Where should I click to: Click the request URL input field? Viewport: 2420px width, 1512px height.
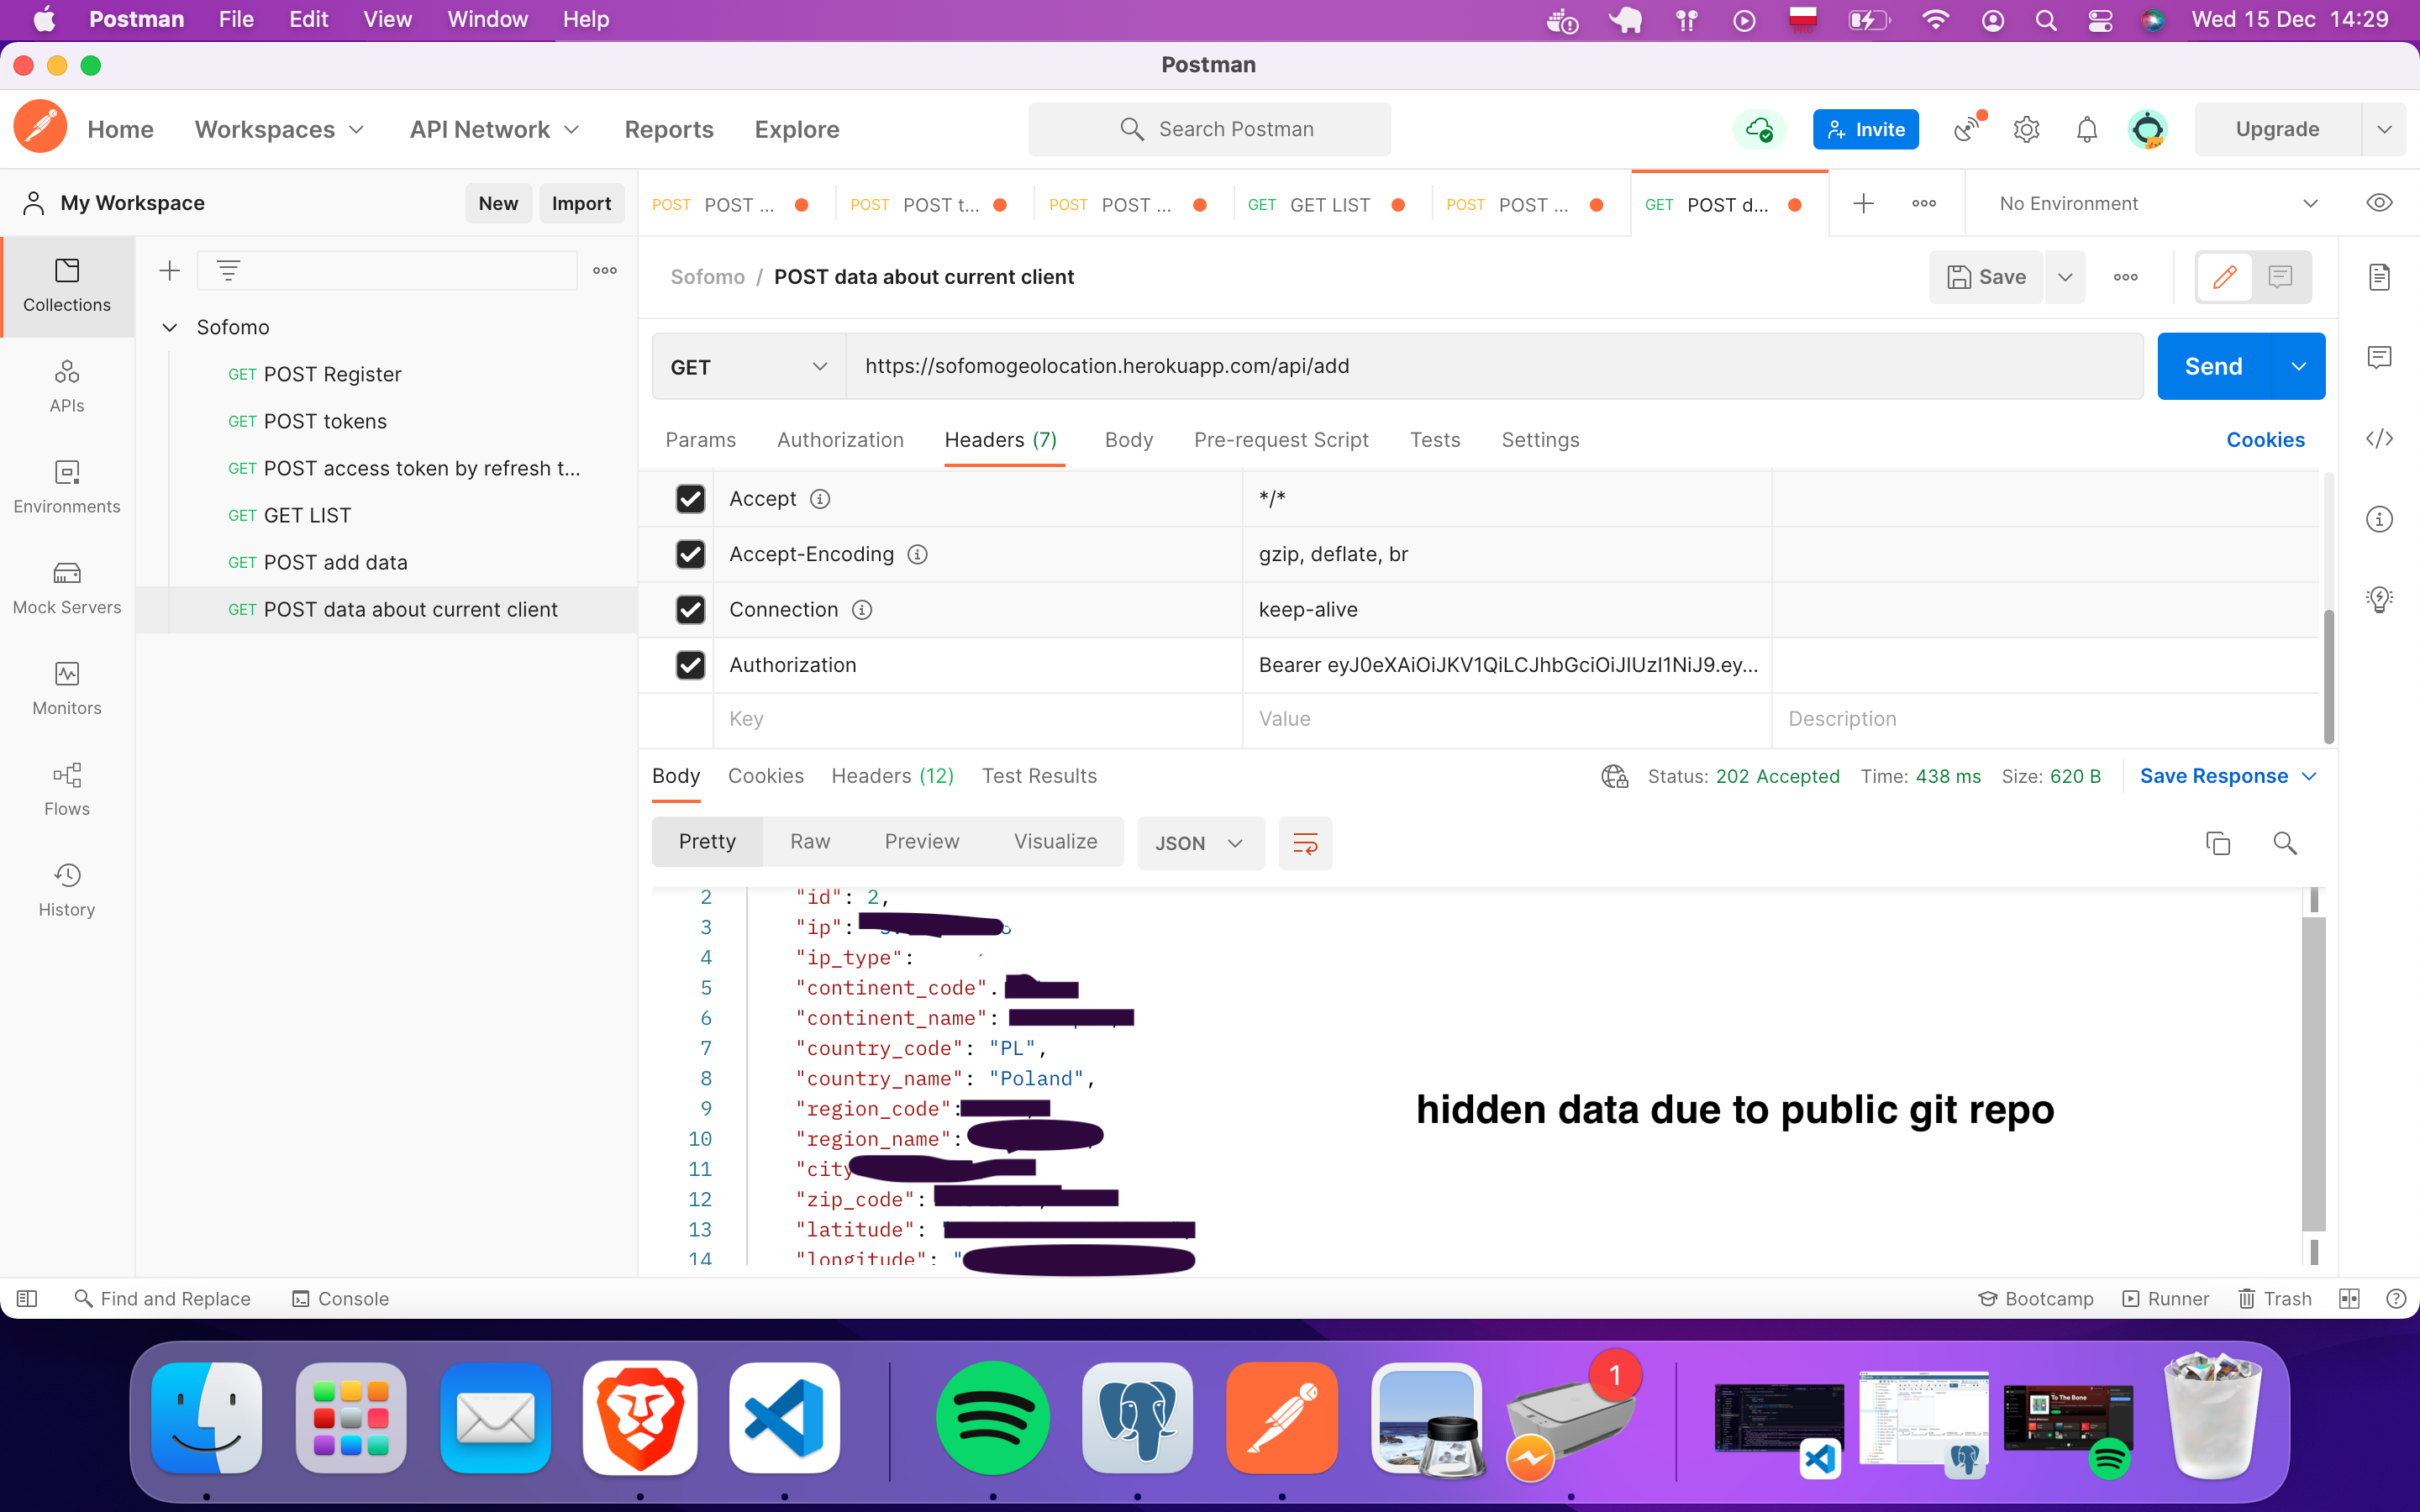[1400, 366]
